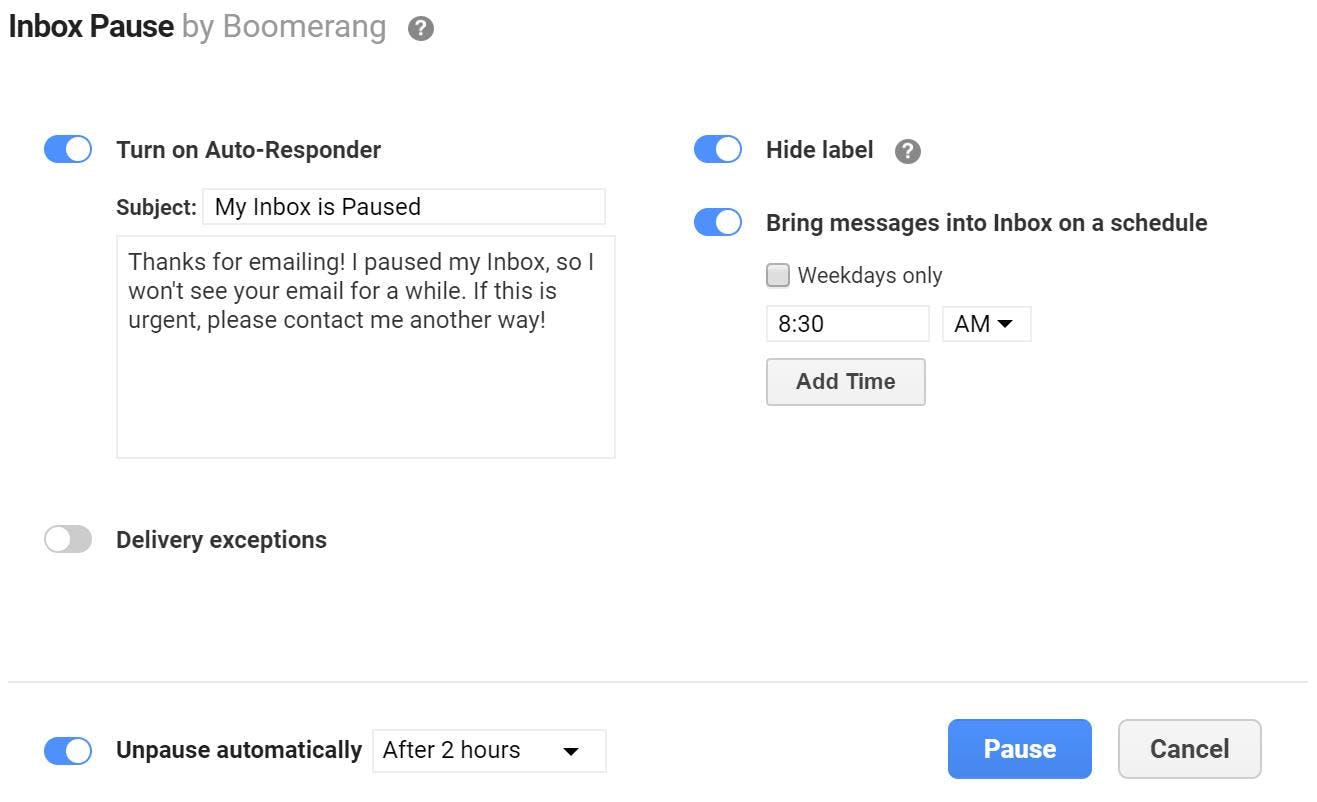Toggle the Bring messages on a schedule switch
1317x802 pixels.
click(x=717, y=222)
